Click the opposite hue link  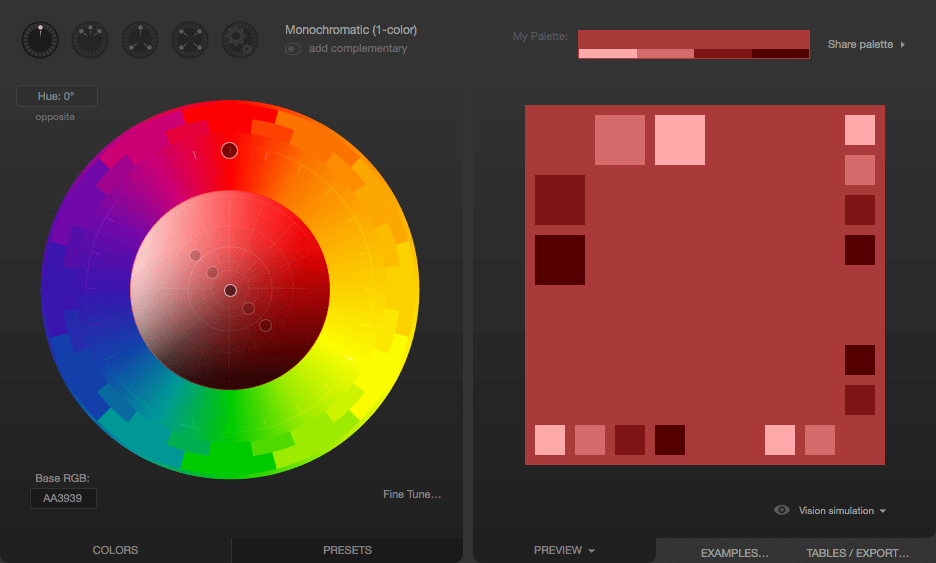(55, 117)
